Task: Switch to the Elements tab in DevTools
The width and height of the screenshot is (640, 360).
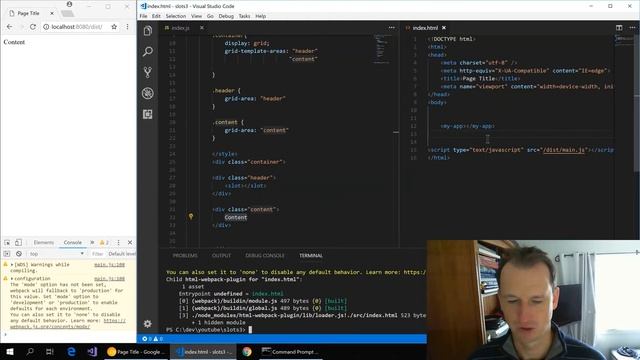Action: (44, 242)
